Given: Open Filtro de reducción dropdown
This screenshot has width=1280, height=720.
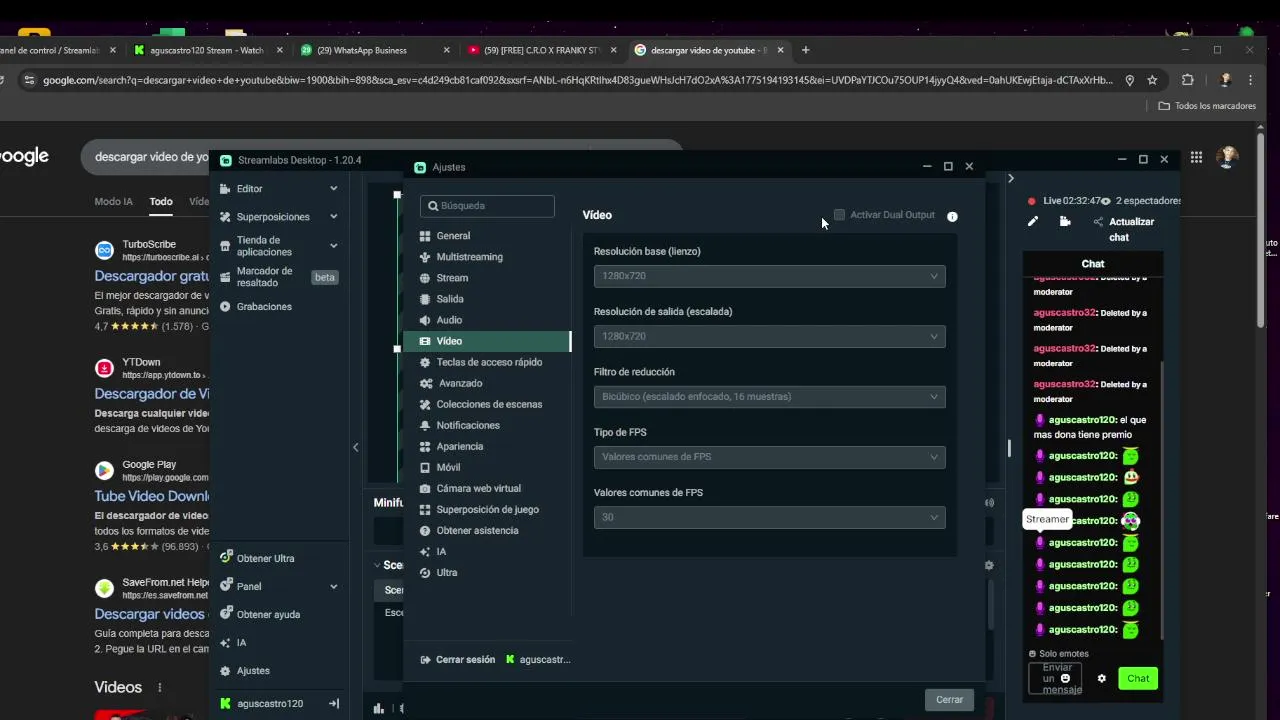Looking at the screenshot, I should point(769,396).
